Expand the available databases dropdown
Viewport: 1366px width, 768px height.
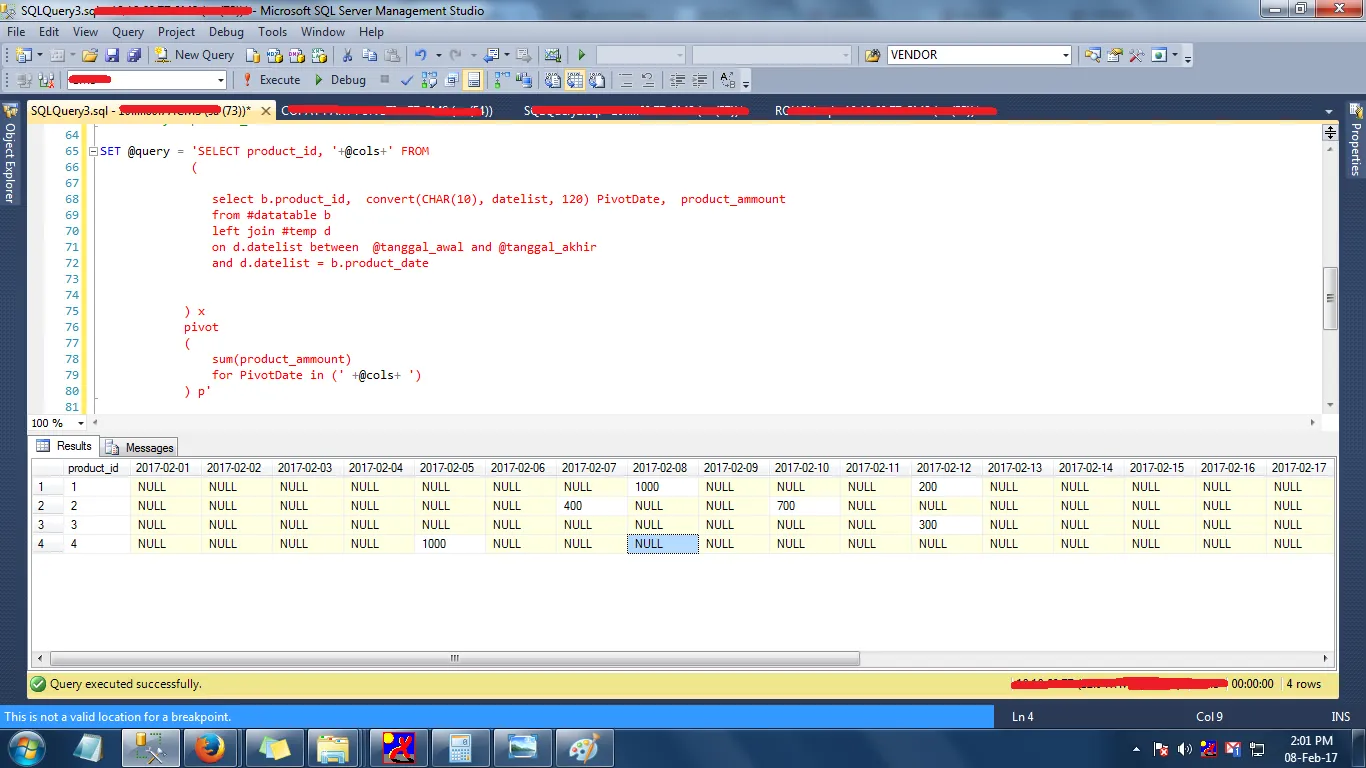pos(220,80)
